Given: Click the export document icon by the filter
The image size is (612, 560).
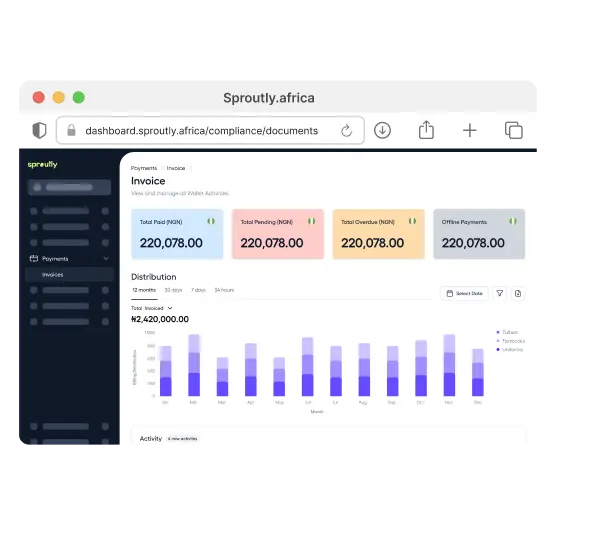Looking at the screenshot, I should click(x=518, y=293).
